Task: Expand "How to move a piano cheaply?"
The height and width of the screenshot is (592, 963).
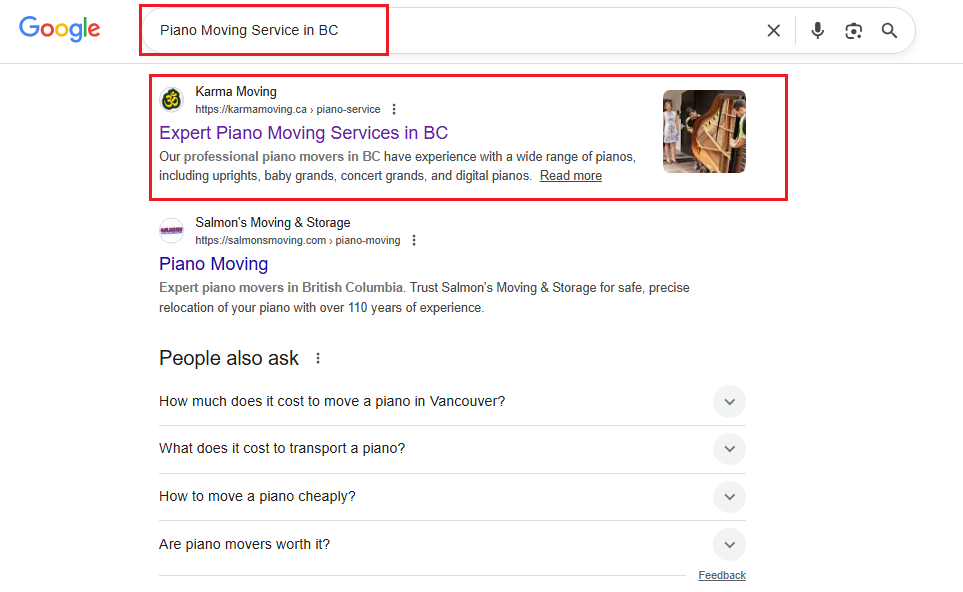Action: [729, 497]
